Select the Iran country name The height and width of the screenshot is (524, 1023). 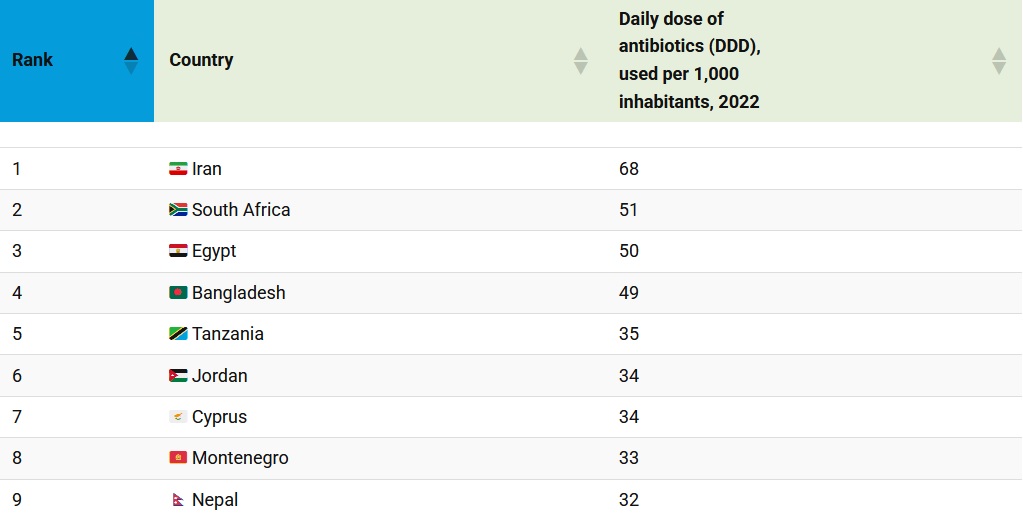coord(207,169)
